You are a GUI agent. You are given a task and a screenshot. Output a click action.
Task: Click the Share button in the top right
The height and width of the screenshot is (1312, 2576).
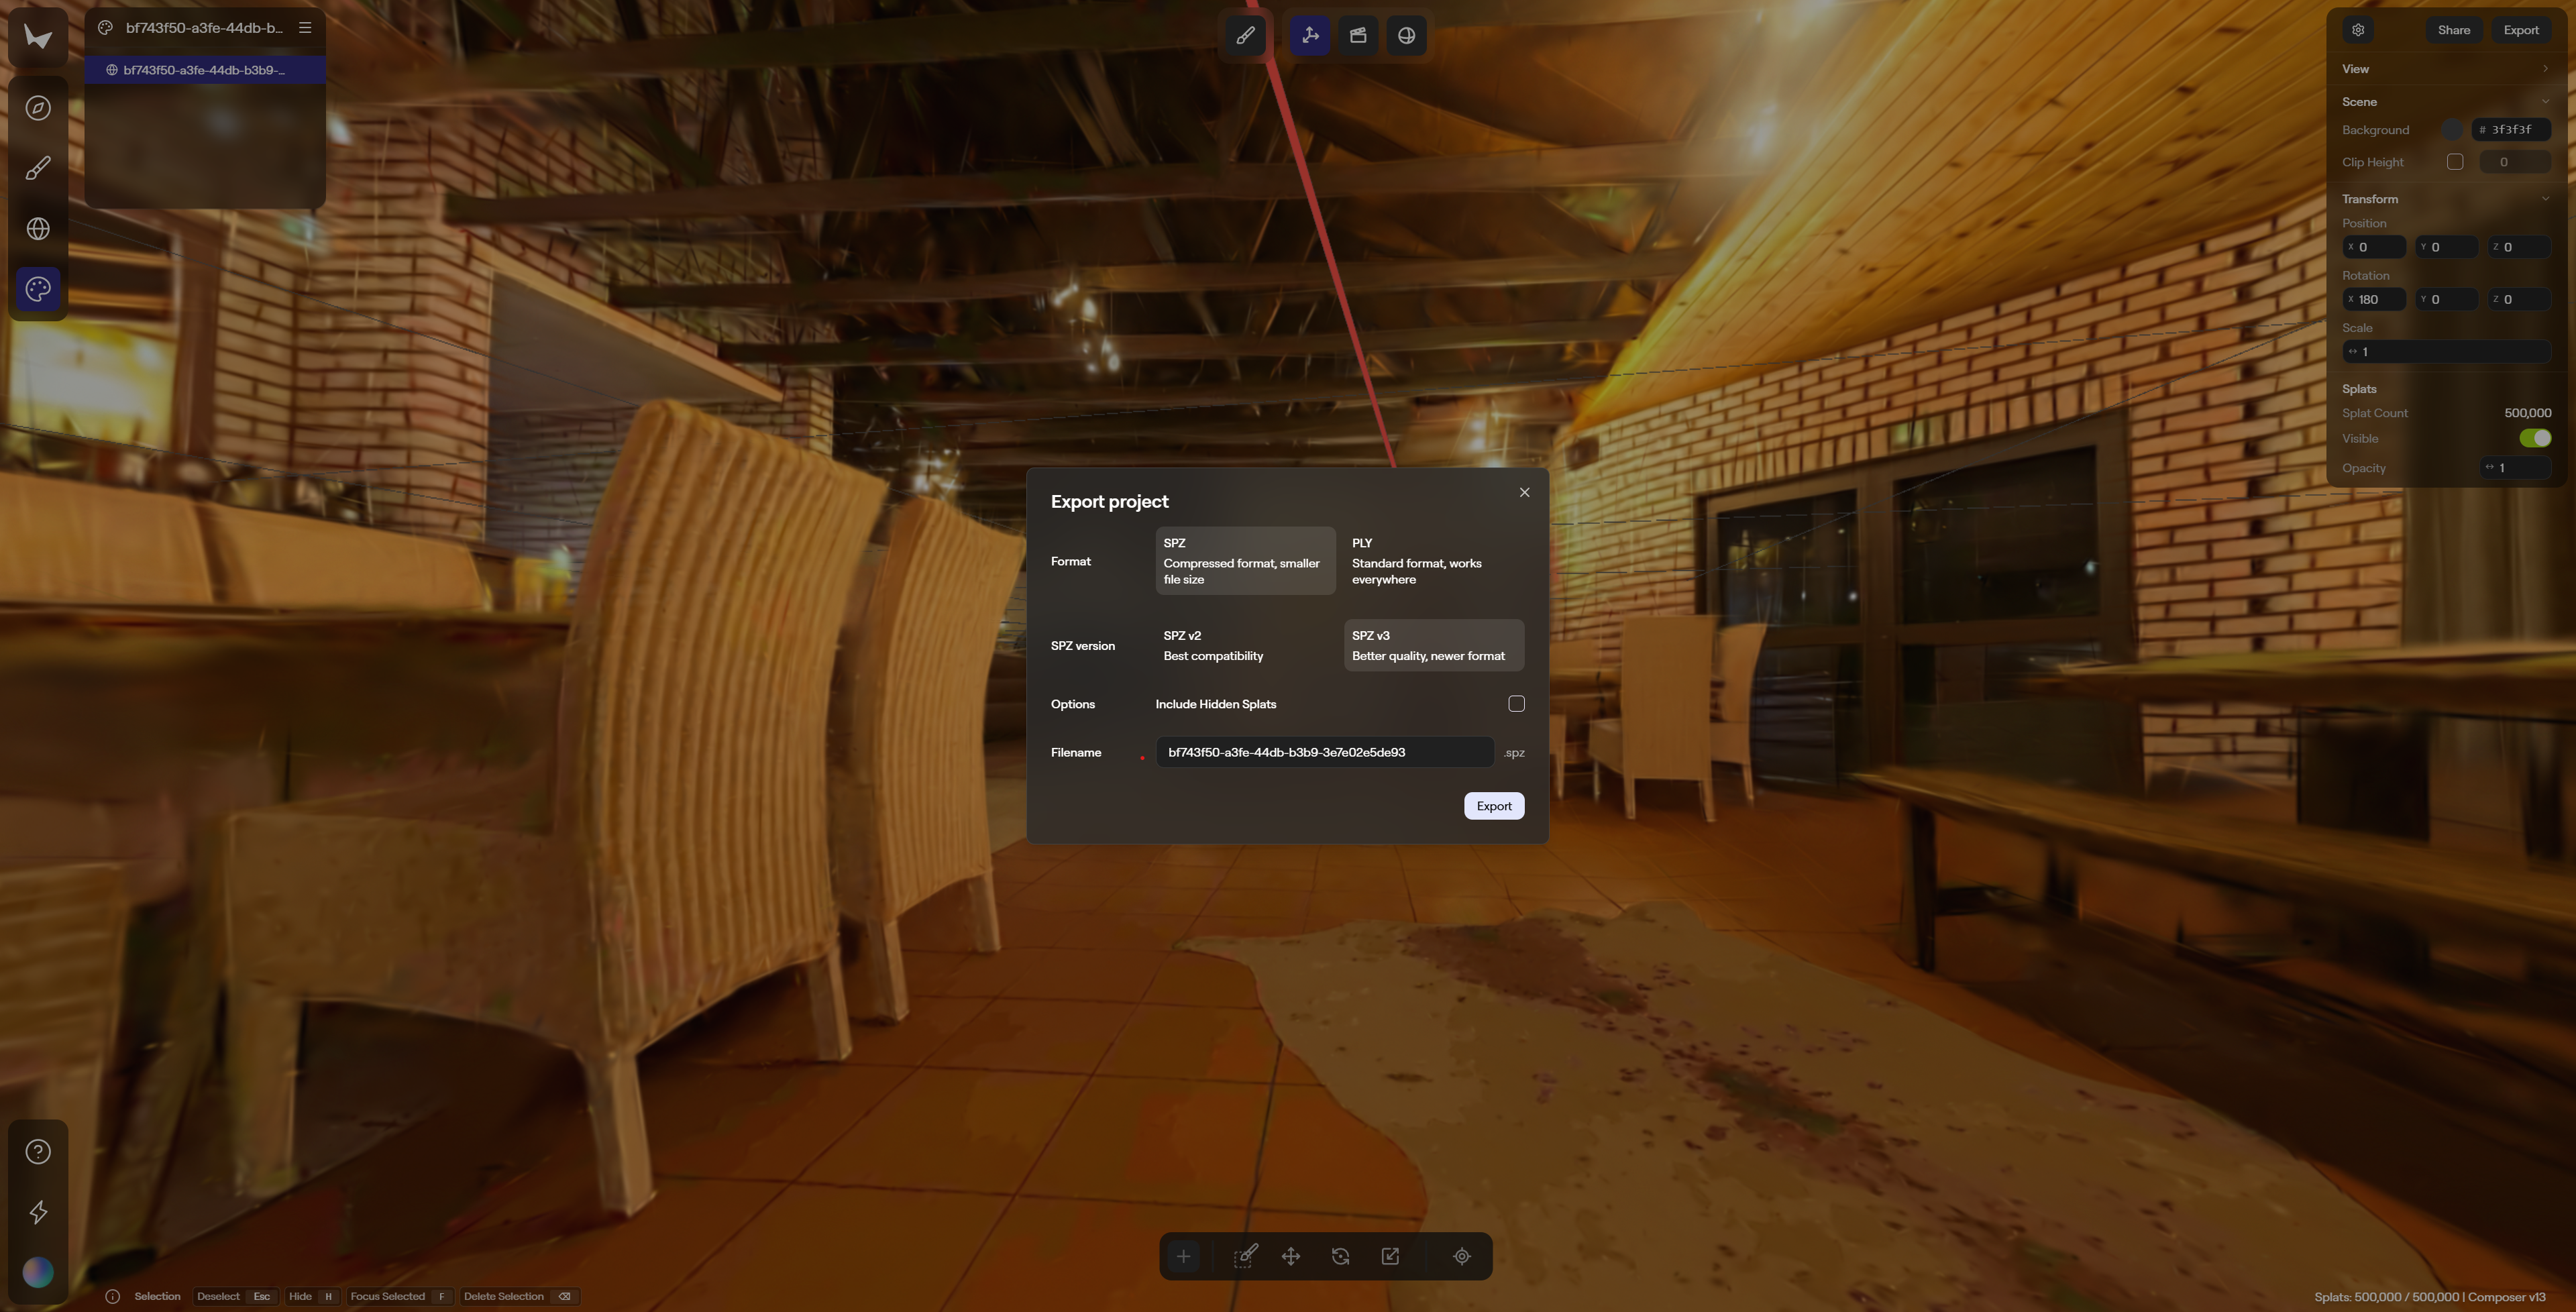(x=2453, y=30)
